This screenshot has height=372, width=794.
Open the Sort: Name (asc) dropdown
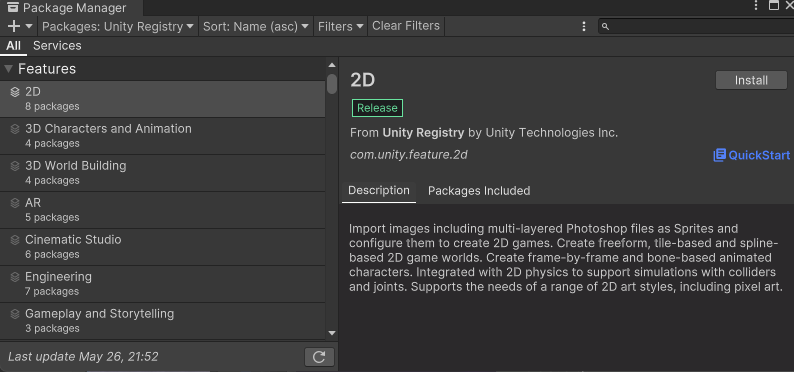[x=256, y=26]
